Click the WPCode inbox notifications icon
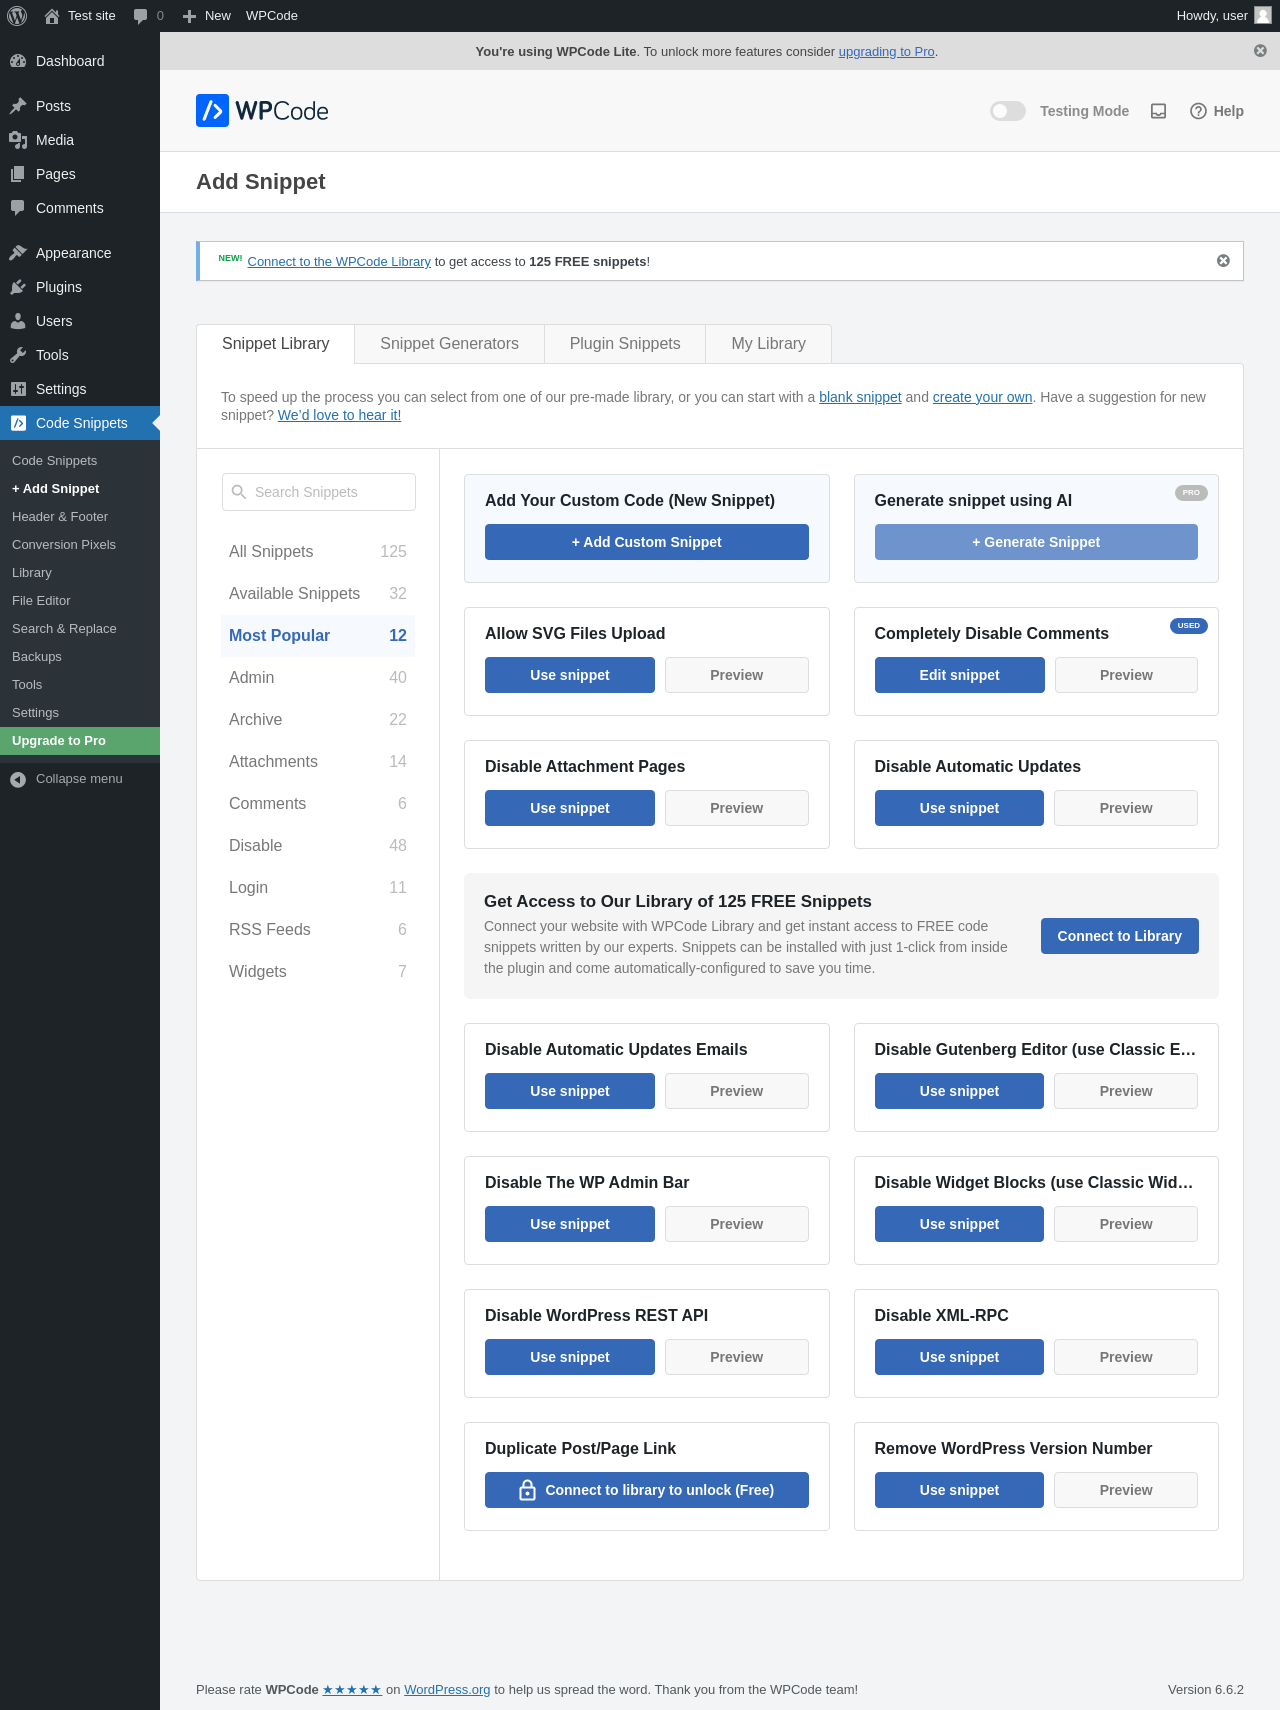The height and width of the screenshot is (1710, 1280). 1158,111
